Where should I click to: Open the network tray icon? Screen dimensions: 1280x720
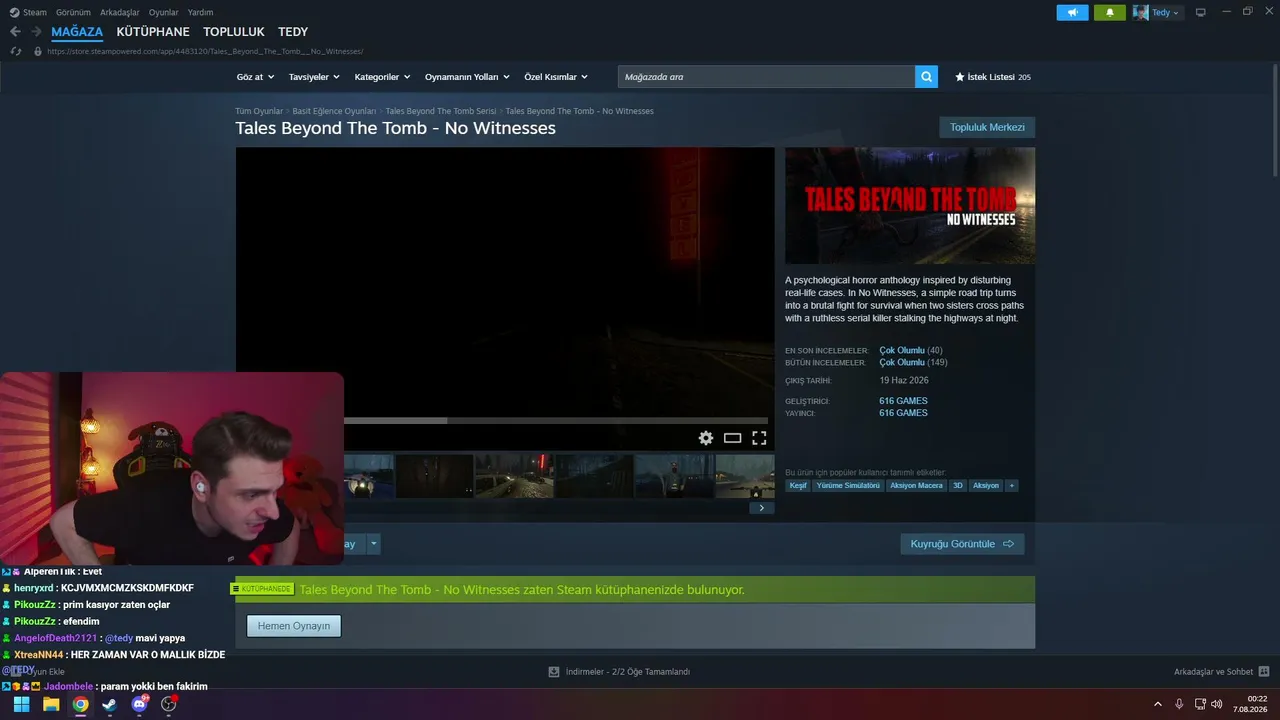click(1199, 704)
